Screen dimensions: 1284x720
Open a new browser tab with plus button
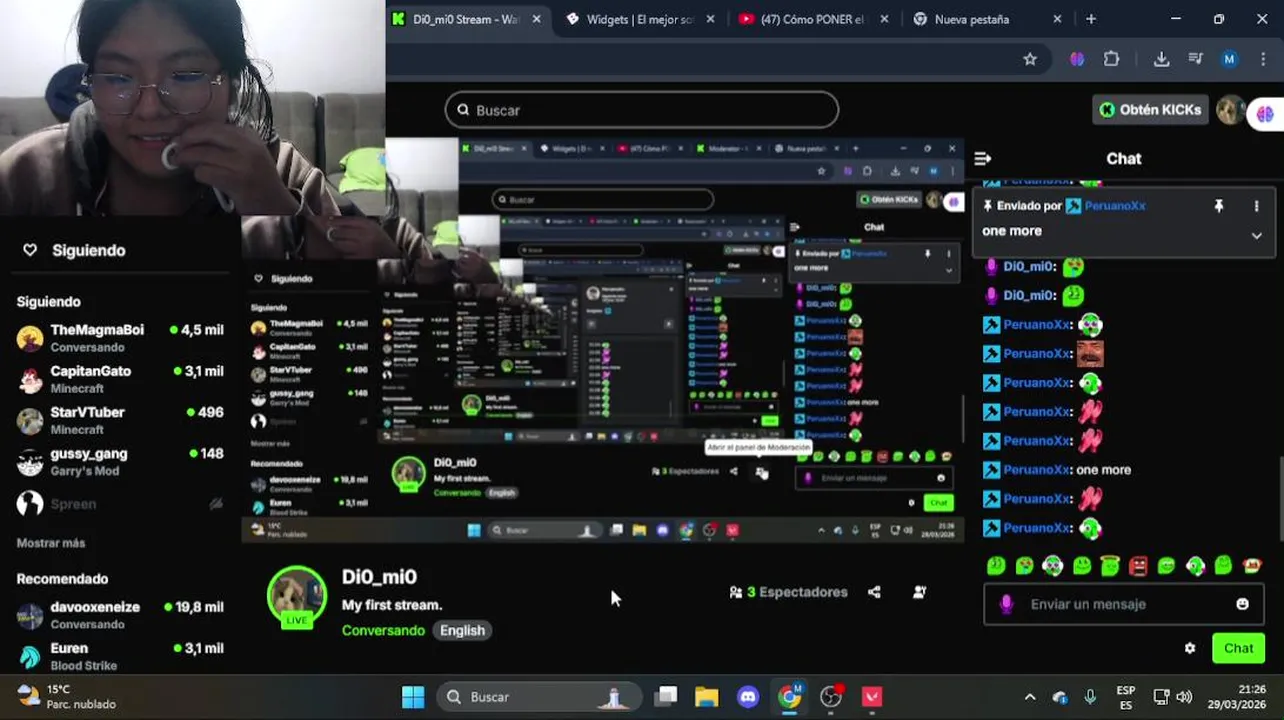pos(1091,19)
